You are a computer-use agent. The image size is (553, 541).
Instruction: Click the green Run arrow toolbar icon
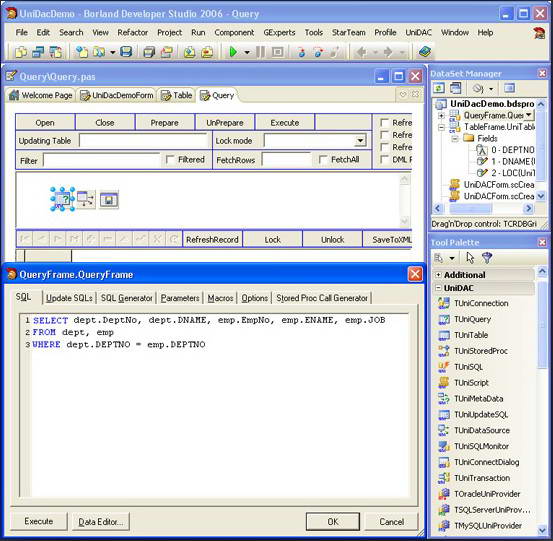tap(233, 52)
